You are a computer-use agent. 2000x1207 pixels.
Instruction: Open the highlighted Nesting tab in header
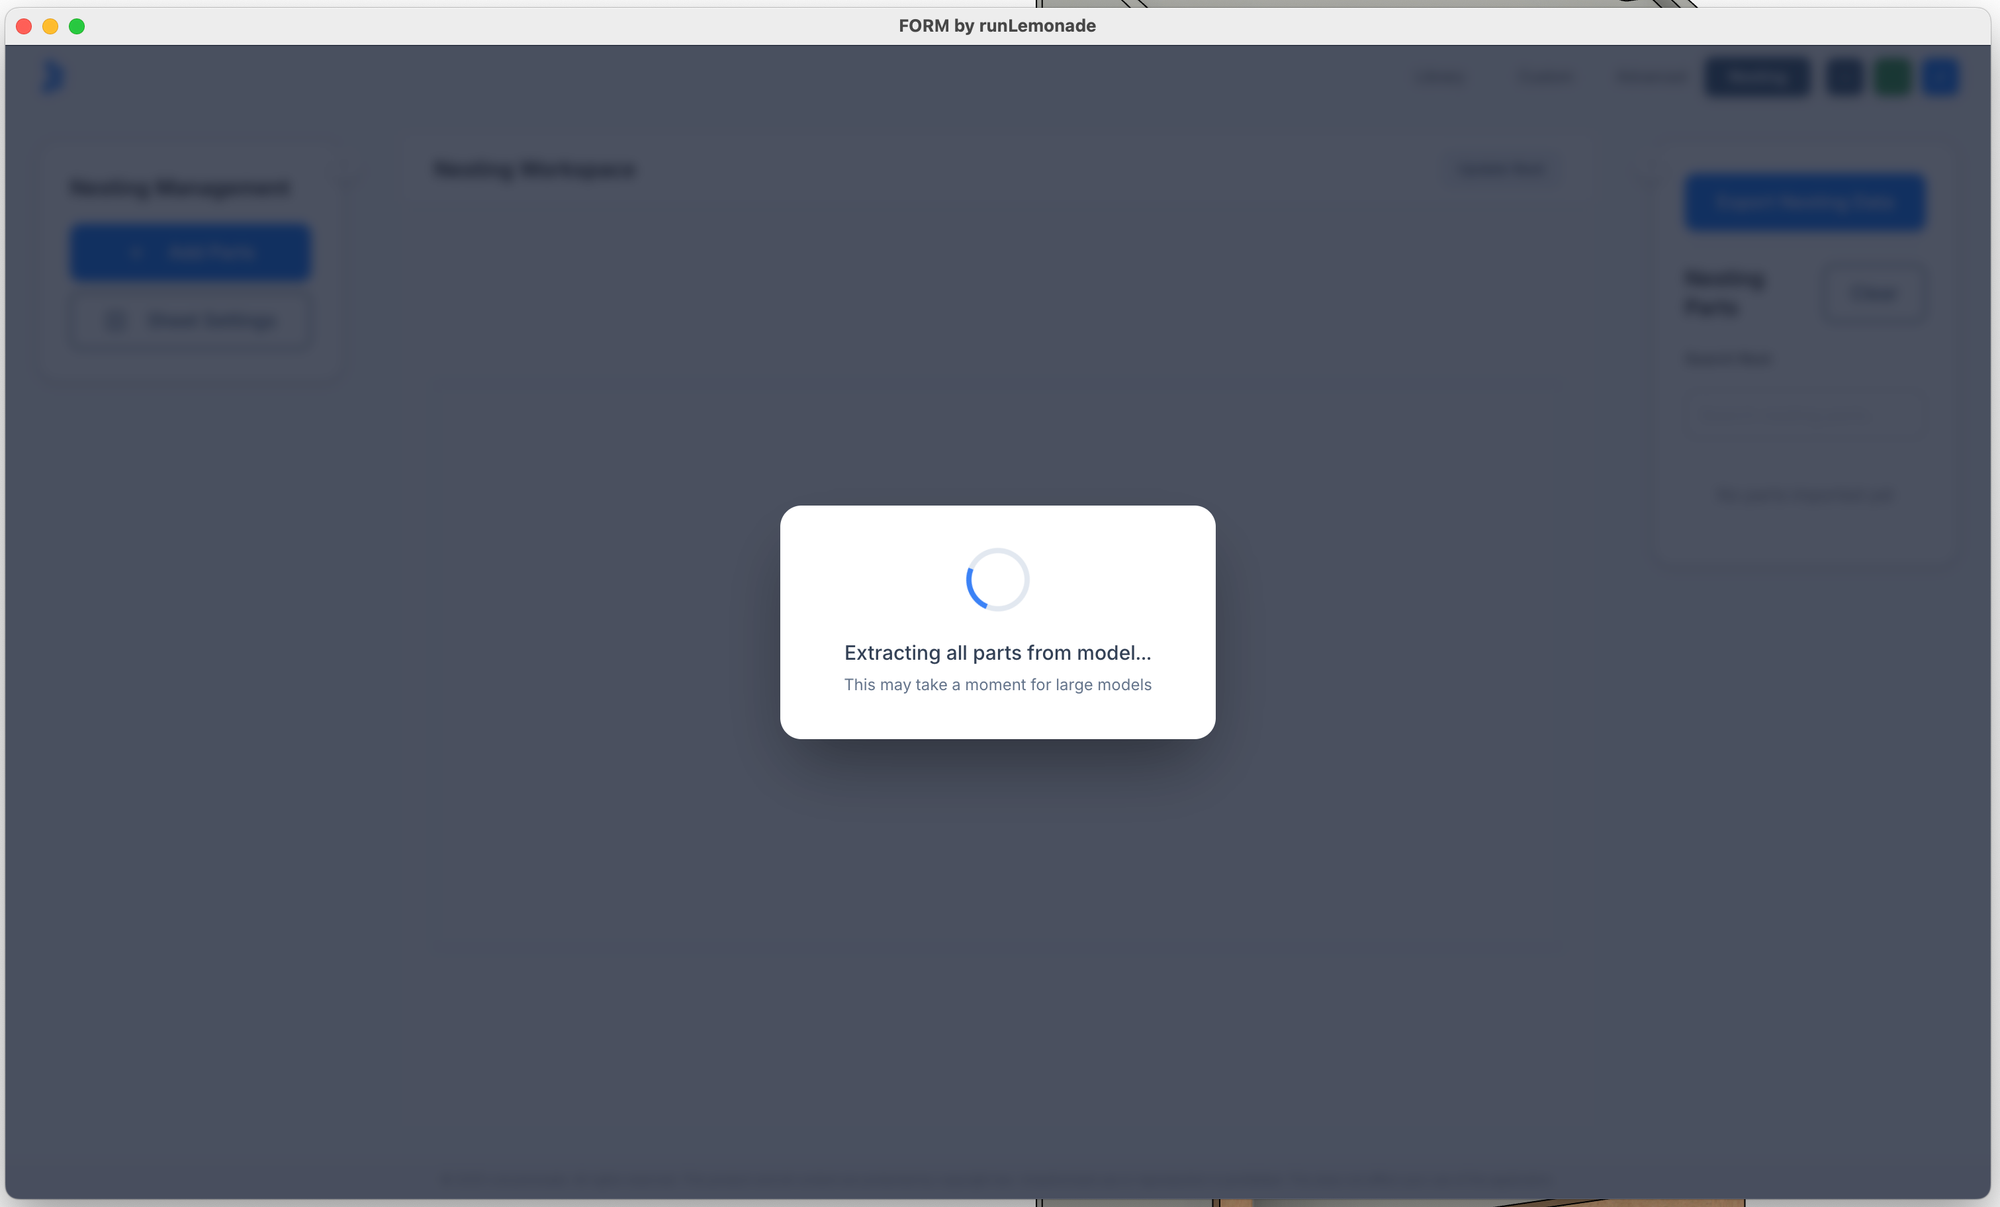tap(1757, 77)
